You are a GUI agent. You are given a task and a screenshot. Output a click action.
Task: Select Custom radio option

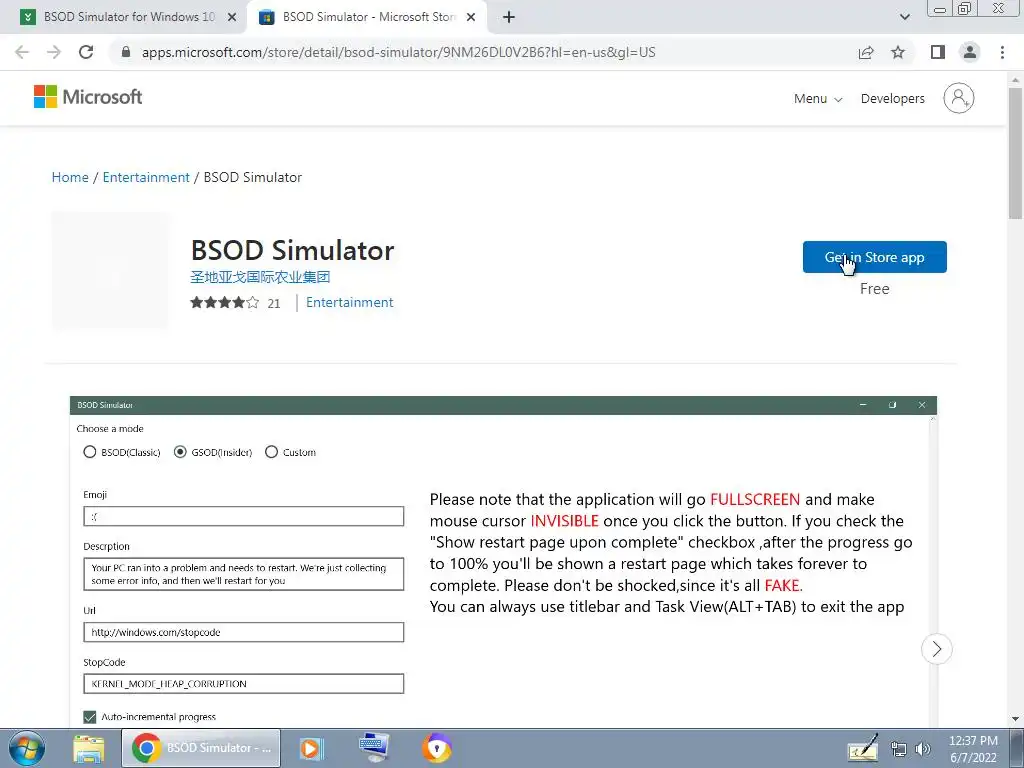272,452
